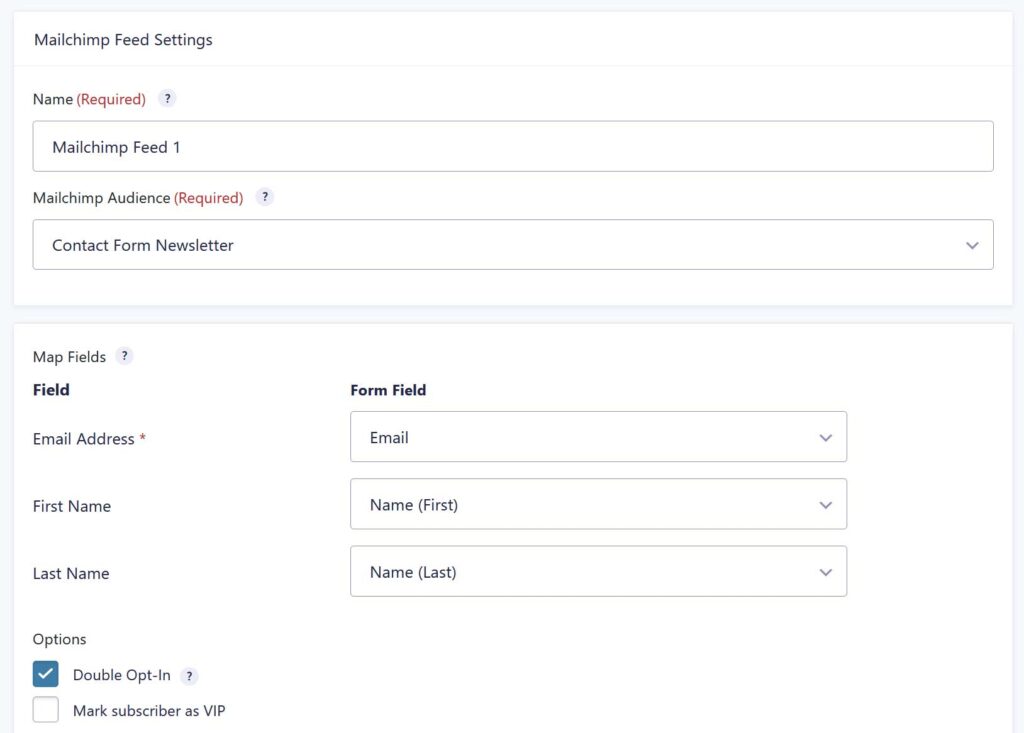The height and width of the screenshot is (733, 1024).
Task: Toggle Double Opt-In off via its label
Action: tap(120, 675)
